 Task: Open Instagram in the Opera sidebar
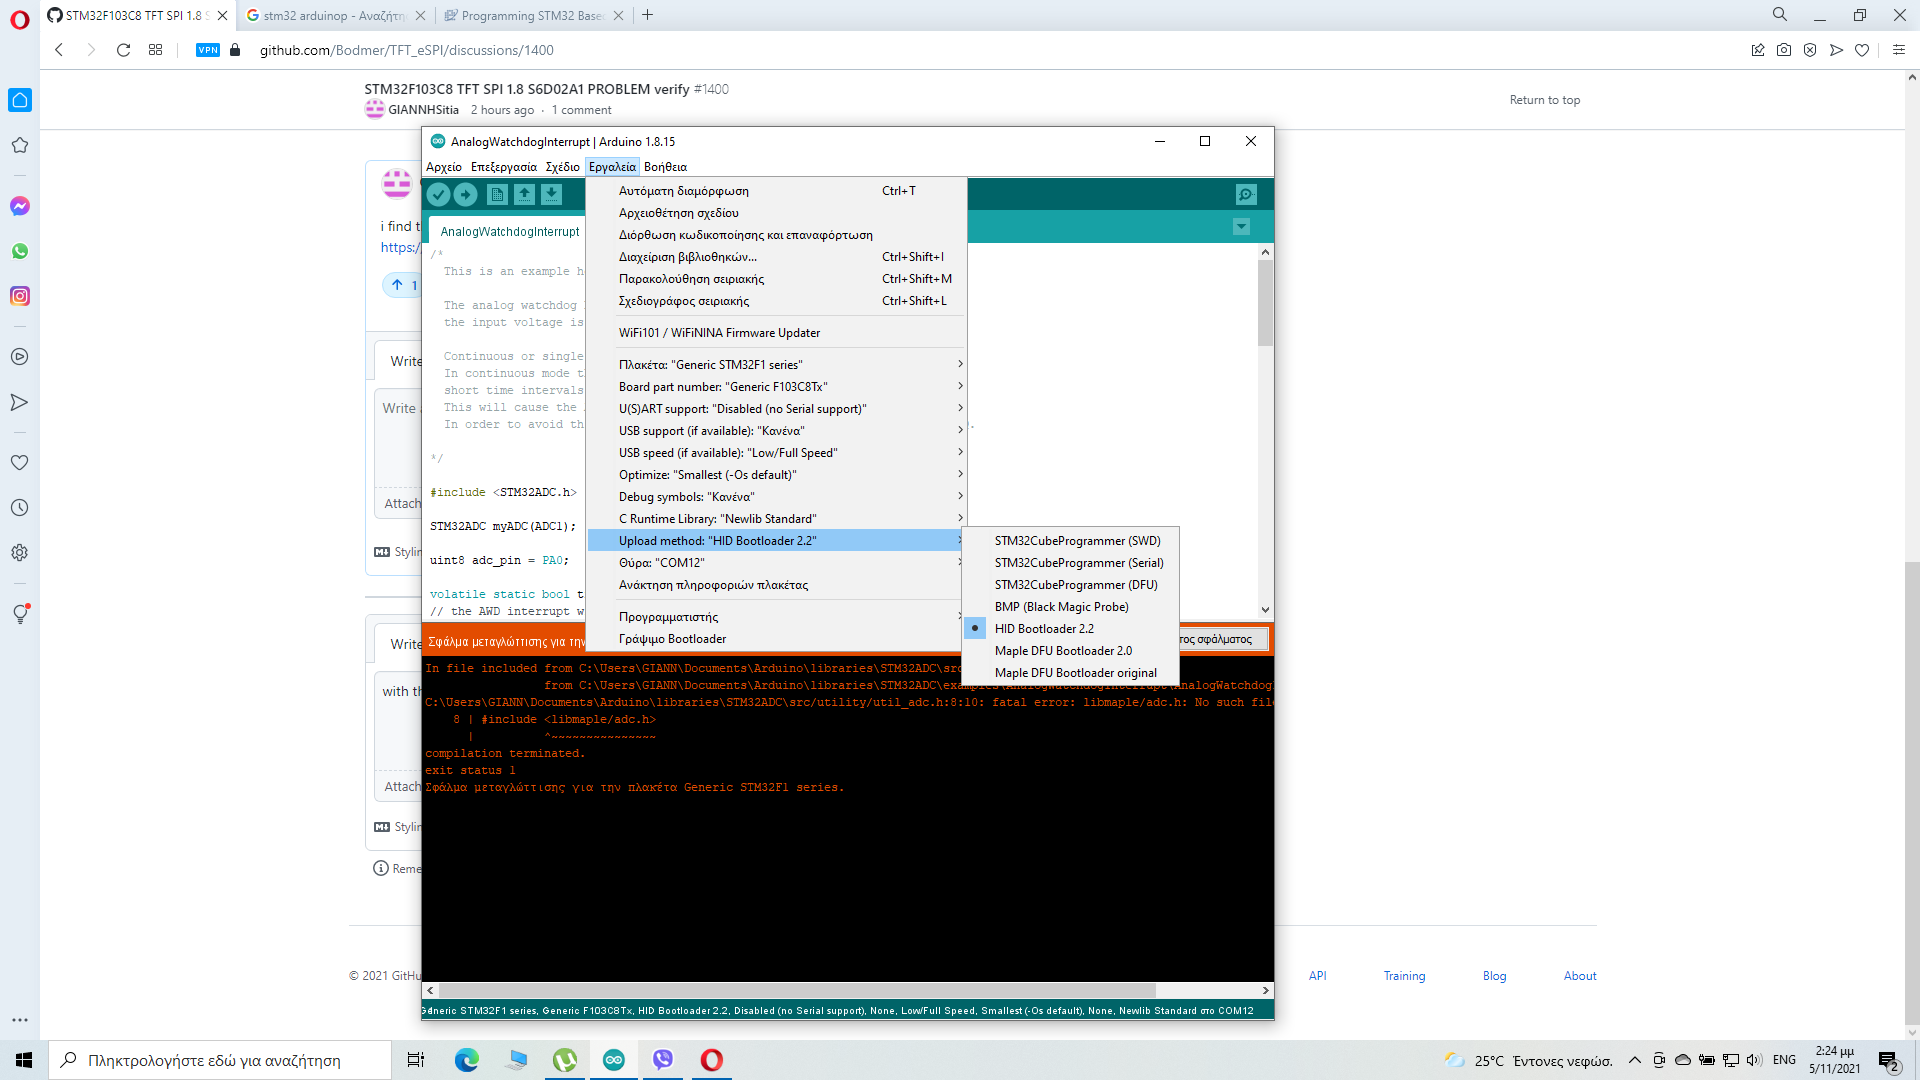(x=20, y=296)
